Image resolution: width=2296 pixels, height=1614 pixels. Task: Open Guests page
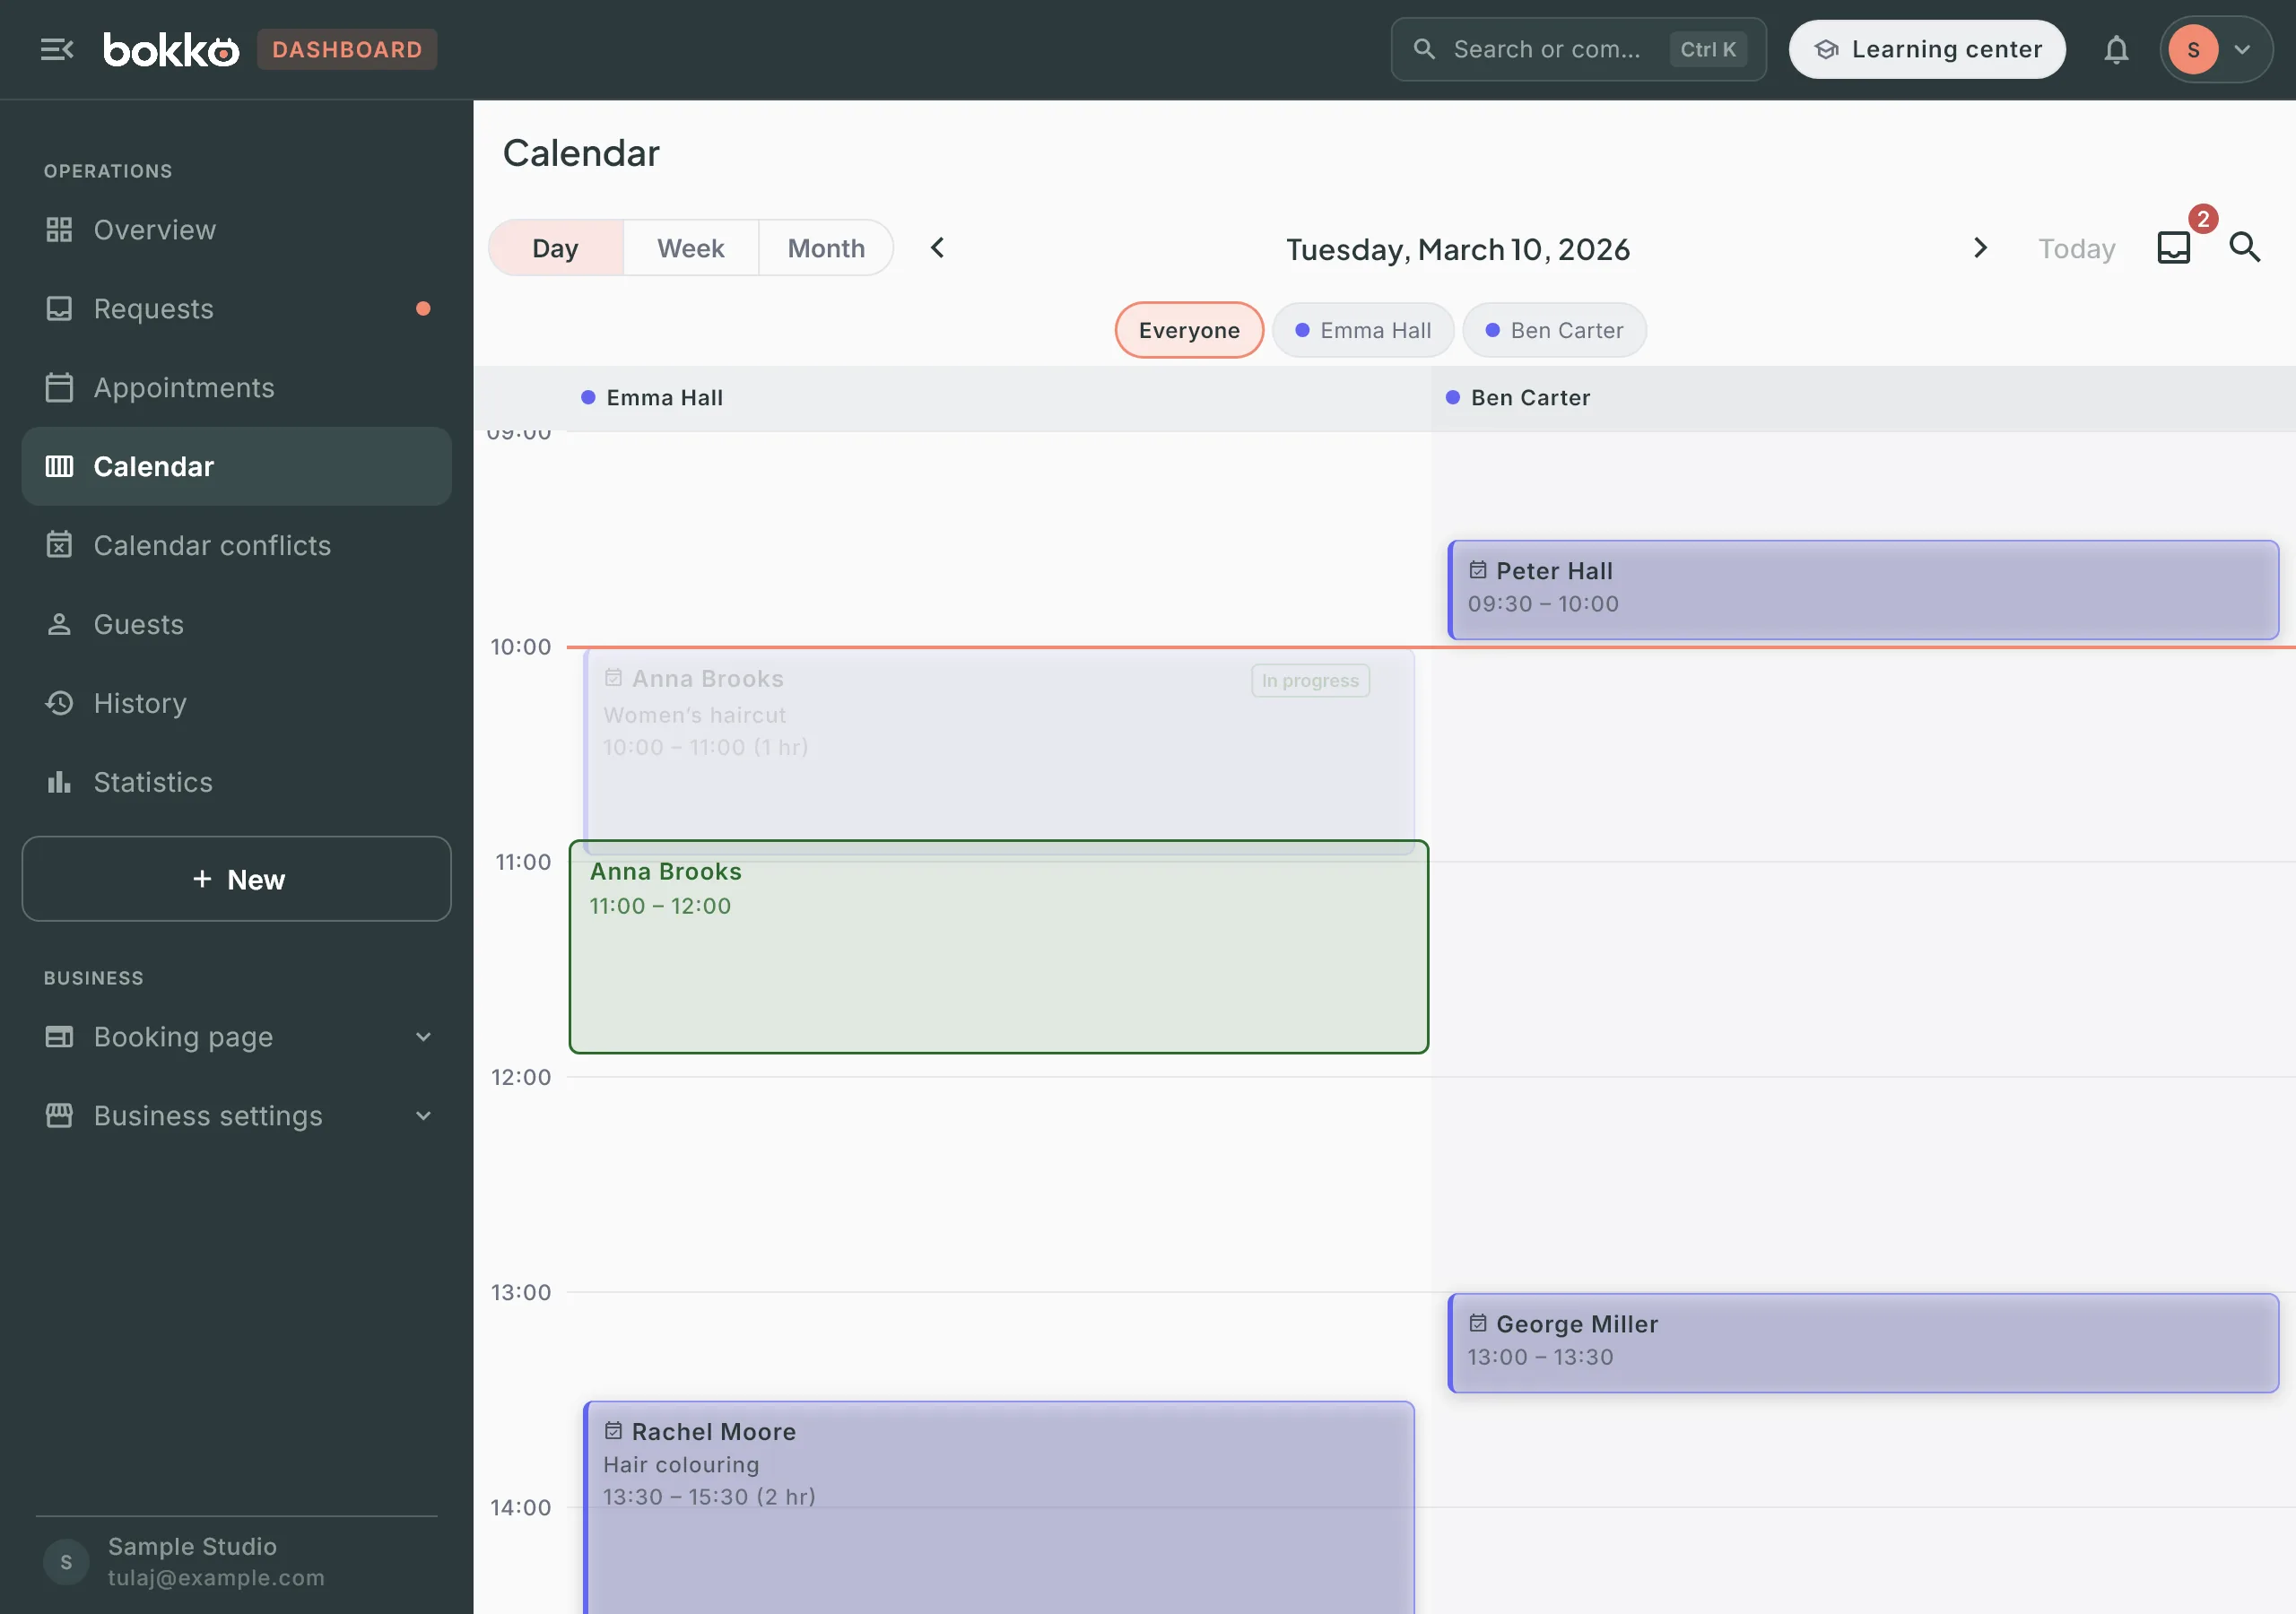click(x=236, y=624)
